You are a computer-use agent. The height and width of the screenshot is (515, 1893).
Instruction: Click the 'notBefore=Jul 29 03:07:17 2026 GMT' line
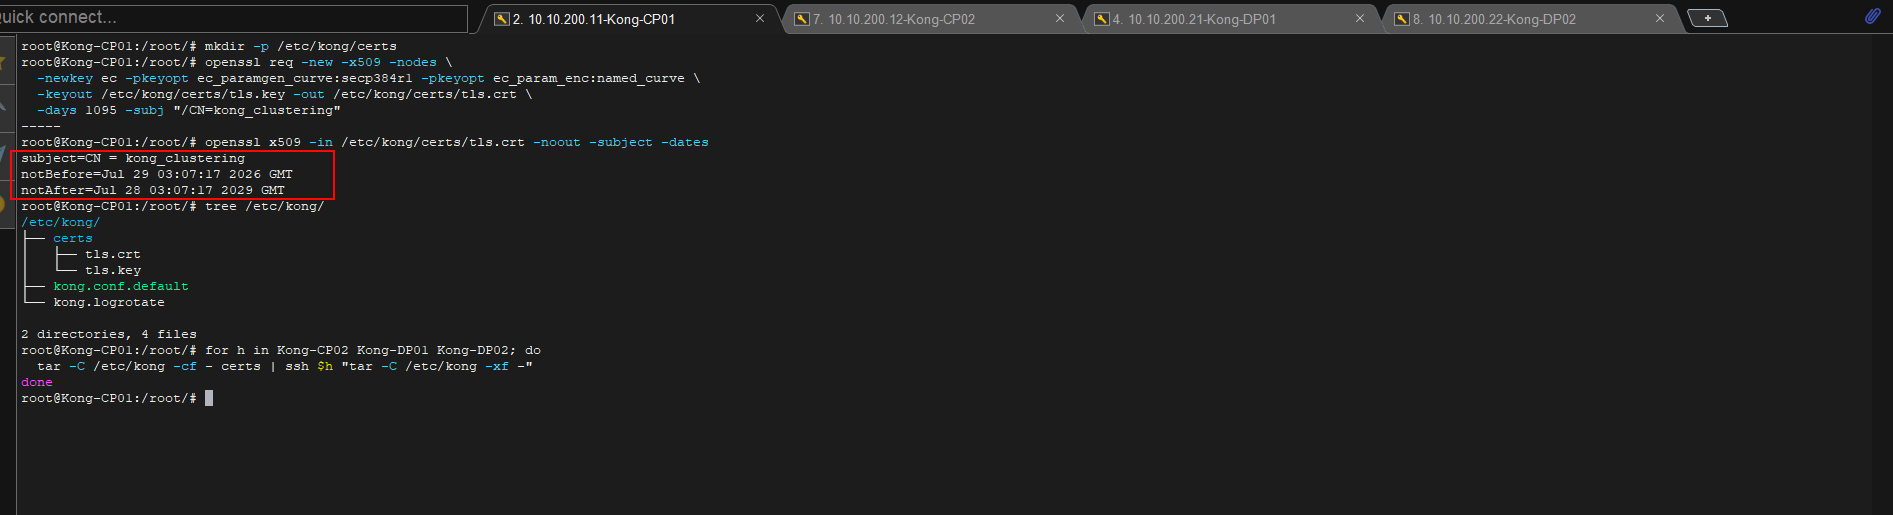coord(157,174)
